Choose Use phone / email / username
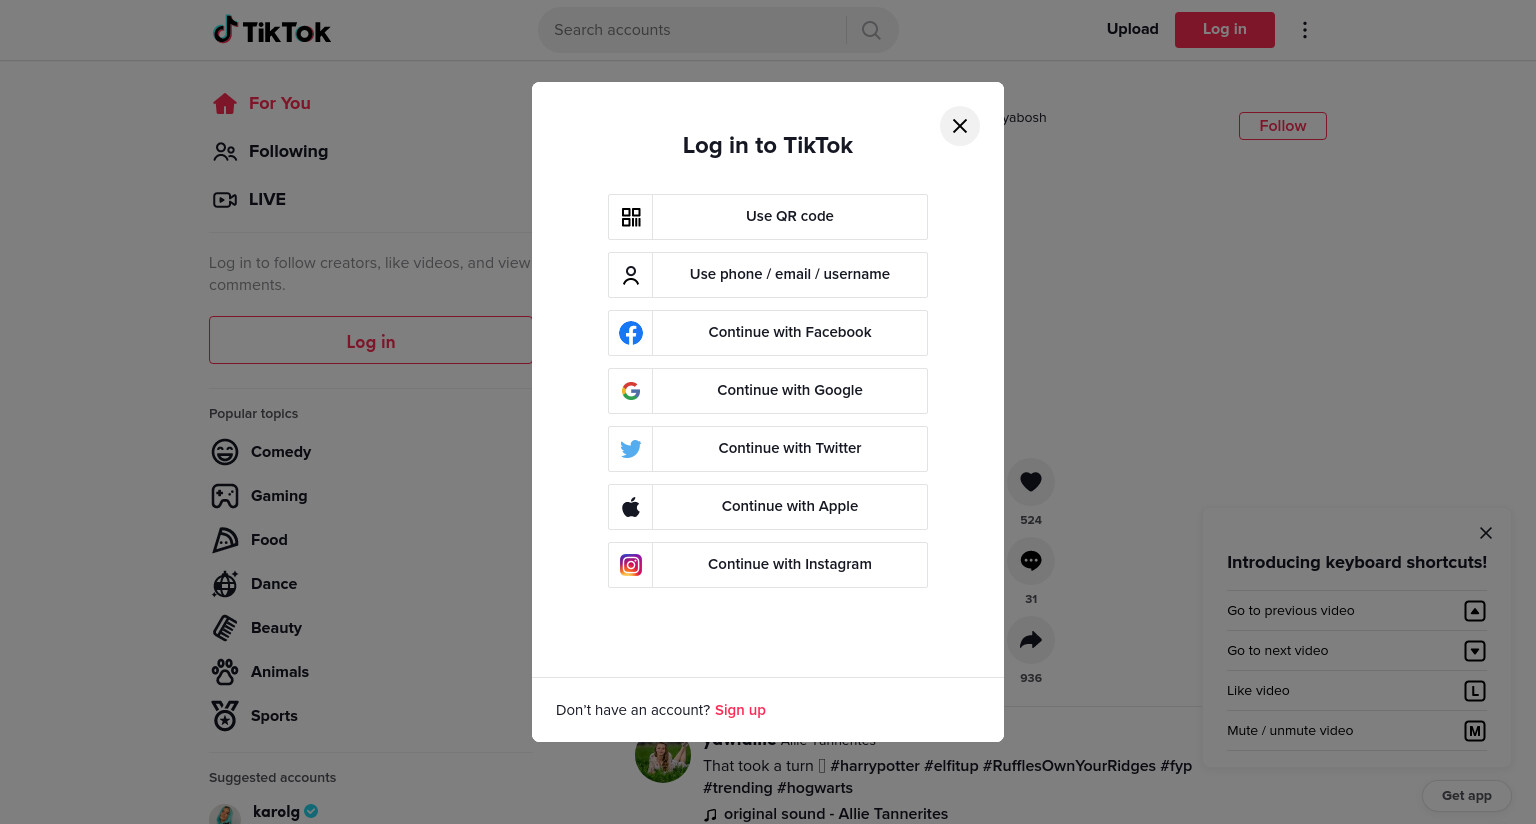Image resolution: width=1536 pixels, height=824 pixels. pos(768,275)
